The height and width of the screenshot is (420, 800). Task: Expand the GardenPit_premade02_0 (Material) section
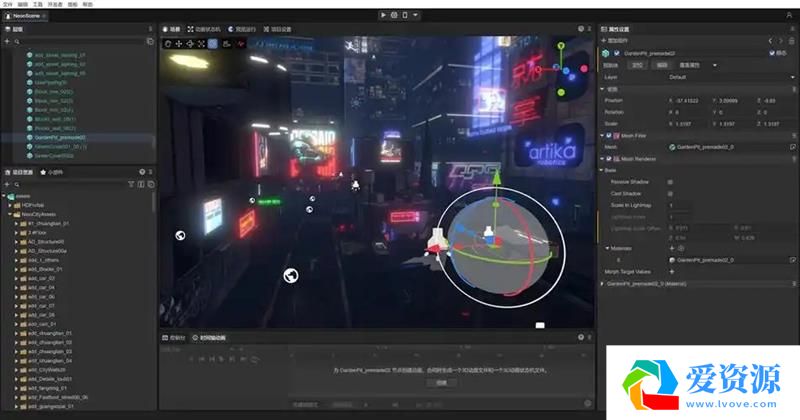(602, 283)
